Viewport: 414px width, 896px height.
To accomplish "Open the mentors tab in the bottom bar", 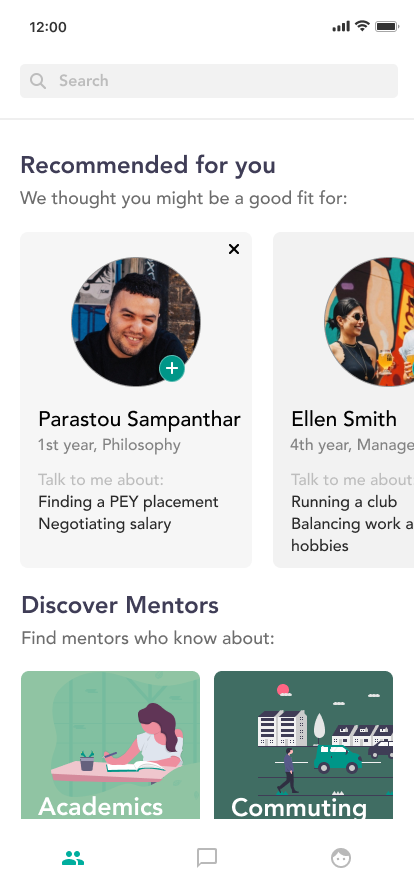I will point(73,858).
